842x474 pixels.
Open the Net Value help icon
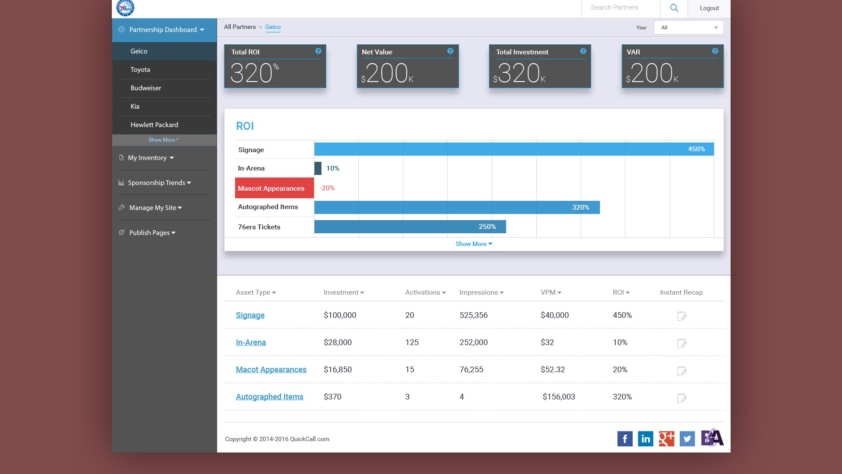point(450,51)
